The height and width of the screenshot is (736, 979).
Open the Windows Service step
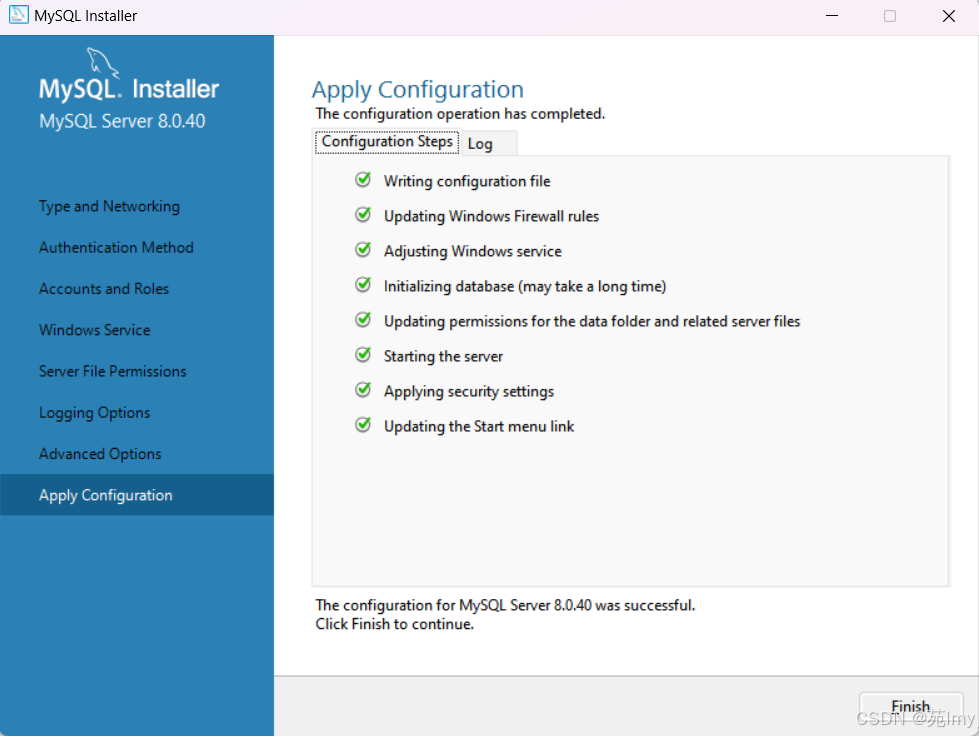click(94, 330)
